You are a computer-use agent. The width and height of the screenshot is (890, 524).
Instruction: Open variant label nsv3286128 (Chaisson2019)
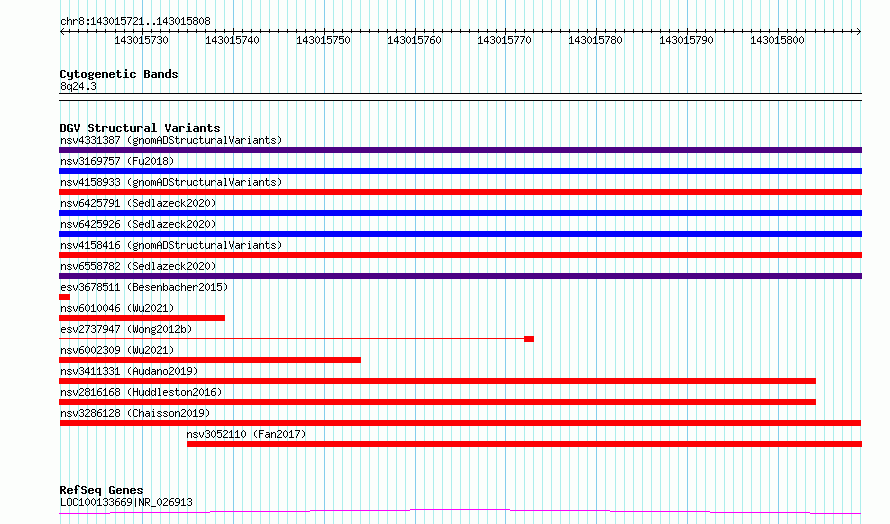point(135,413)
